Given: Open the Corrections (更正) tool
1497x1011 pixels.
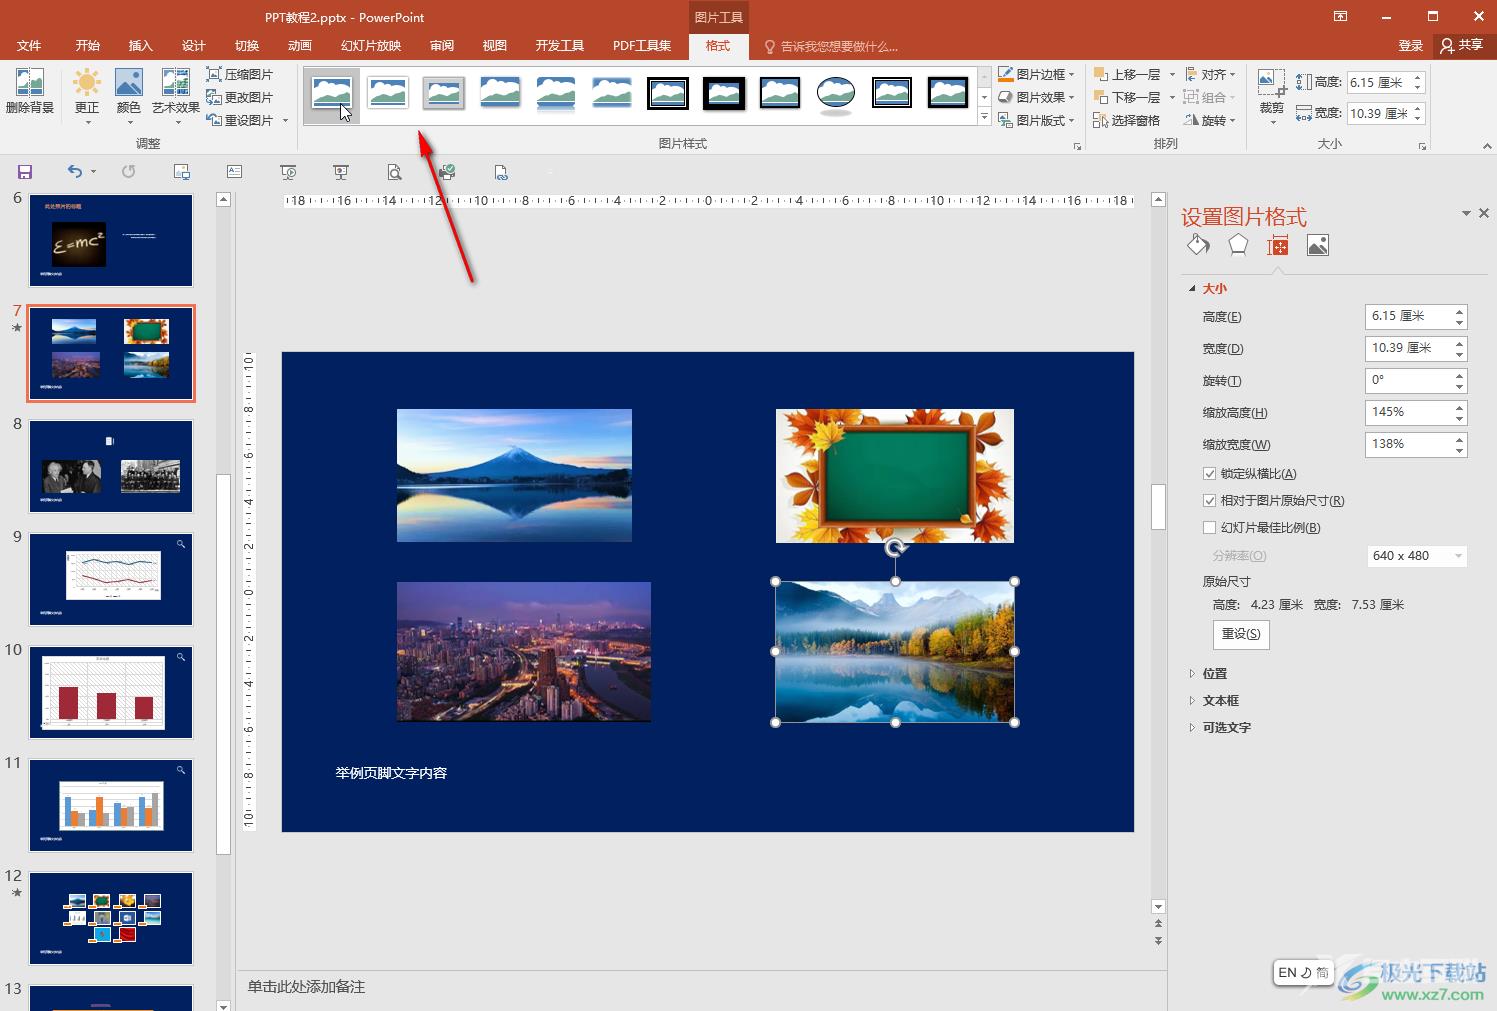Looking at the screenshot, I should click(x=87, y=96).
